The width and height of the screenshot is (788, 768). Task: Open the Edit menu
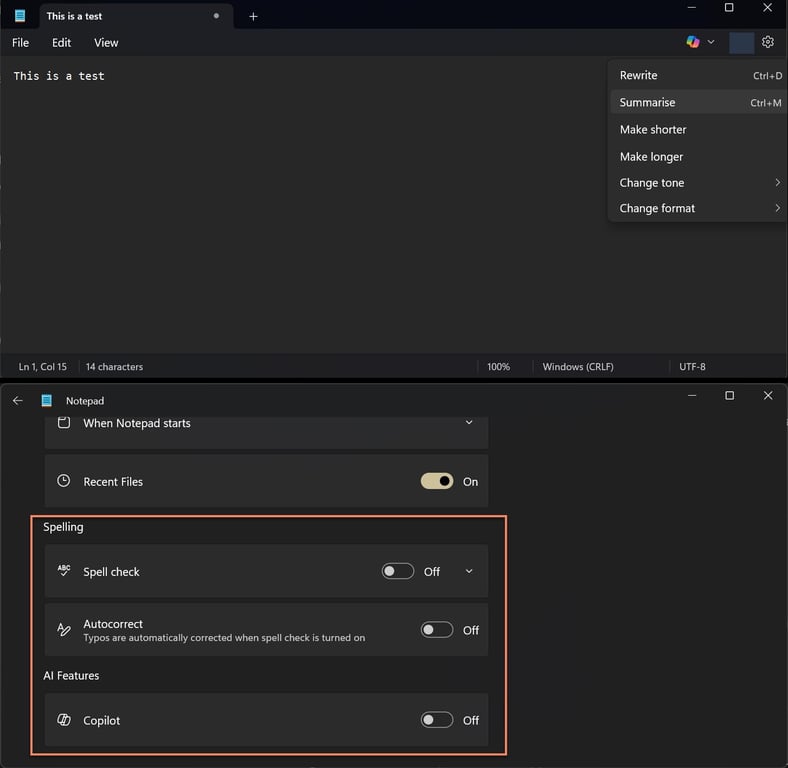coord(61,43)
